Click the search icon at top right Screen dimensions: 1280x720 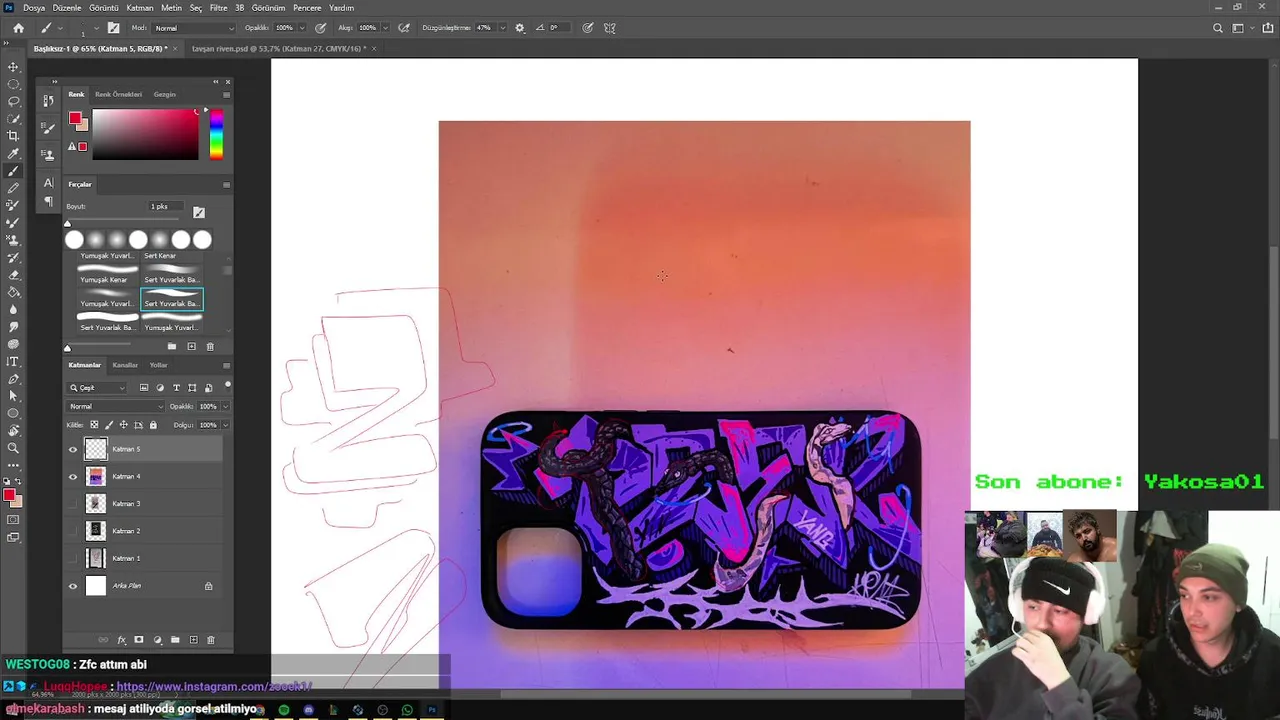[1217, 28]
